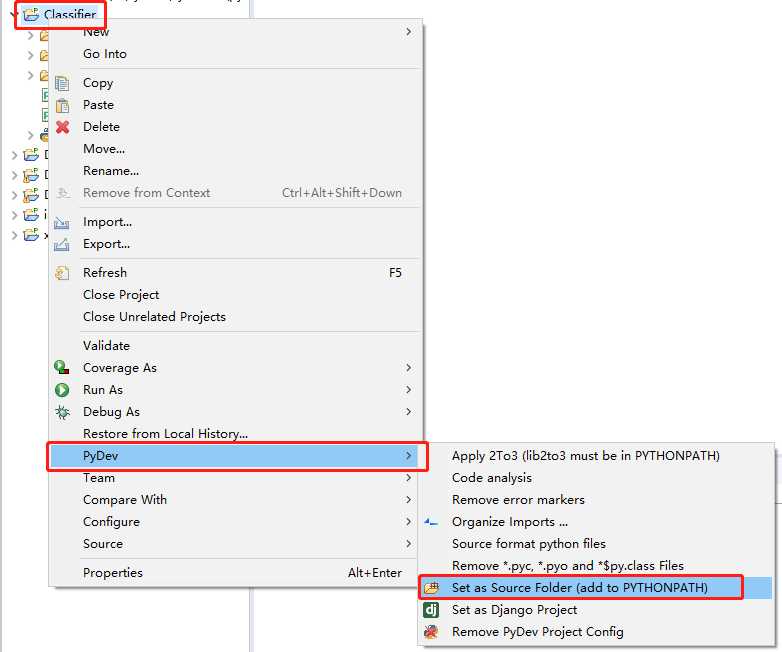Click the Django dj icon
Viewport: 782px width, 652px height.
pyautogui.click(x=431, y=610)
